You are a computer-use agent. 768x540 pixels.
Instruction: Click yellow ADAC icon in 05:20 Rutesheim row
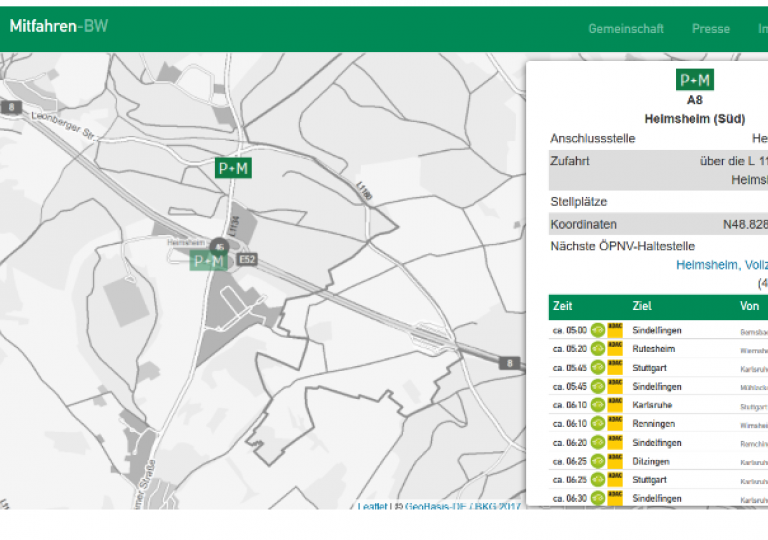click(615, 349)
